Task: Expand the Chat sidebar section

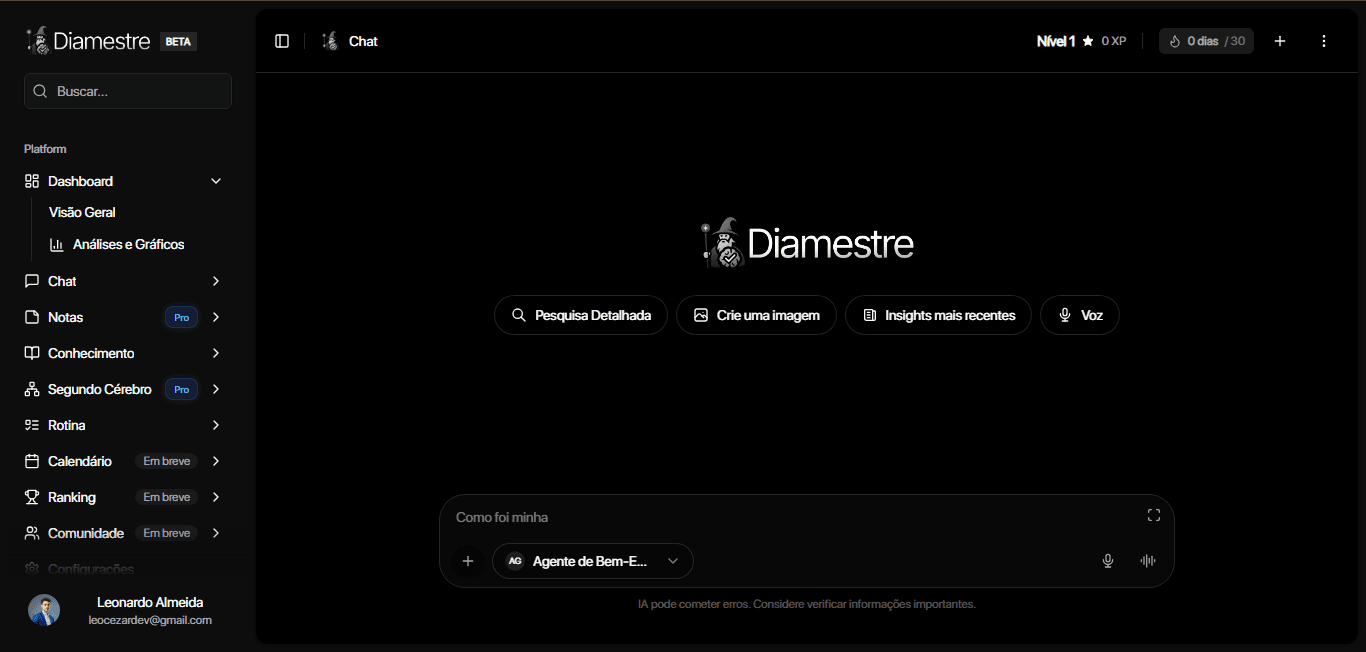Action: click(x=216, y=281)
